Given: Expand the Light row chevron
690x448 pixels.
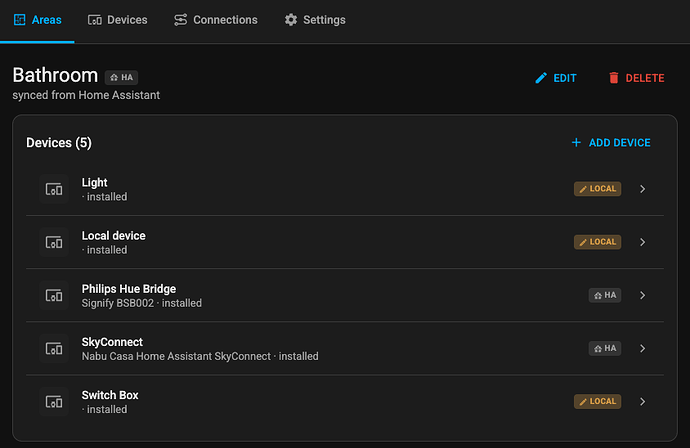Looking at the screenshot, I should [x=642, y=189].
